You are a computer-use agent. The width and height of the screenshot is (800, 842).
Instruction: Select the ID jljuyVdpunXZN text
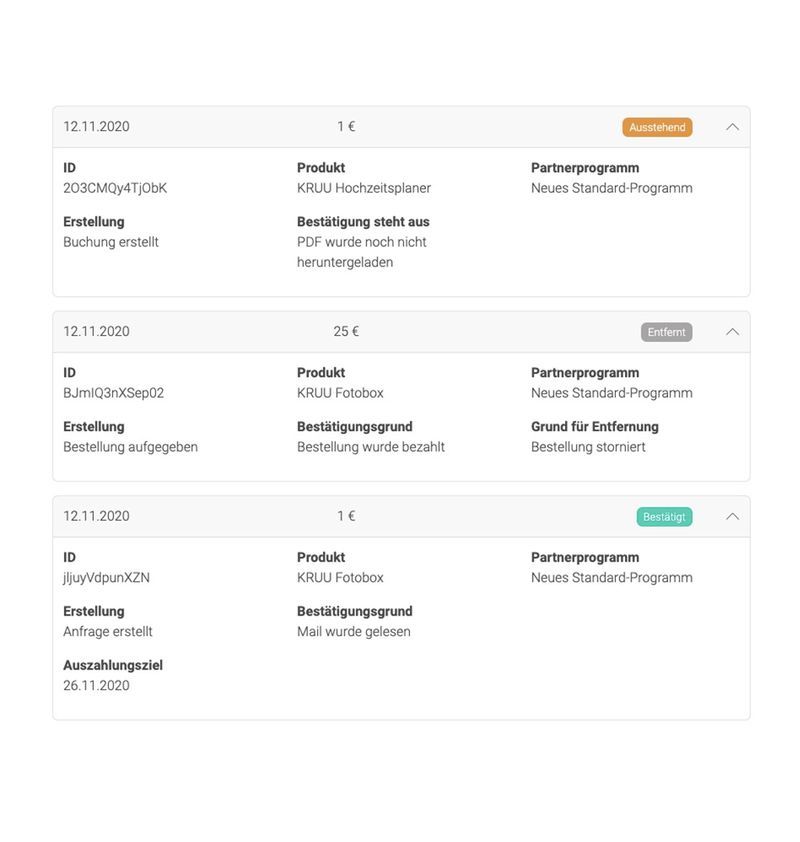106,578
